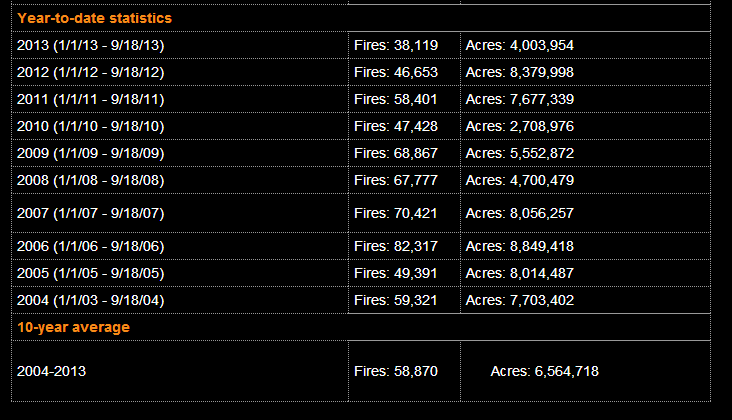Viewport: 732px width, 420px height.
Task: Select the 2004 (1/1/03 - 9/18/04) row label
Action: tap(91, 300)
